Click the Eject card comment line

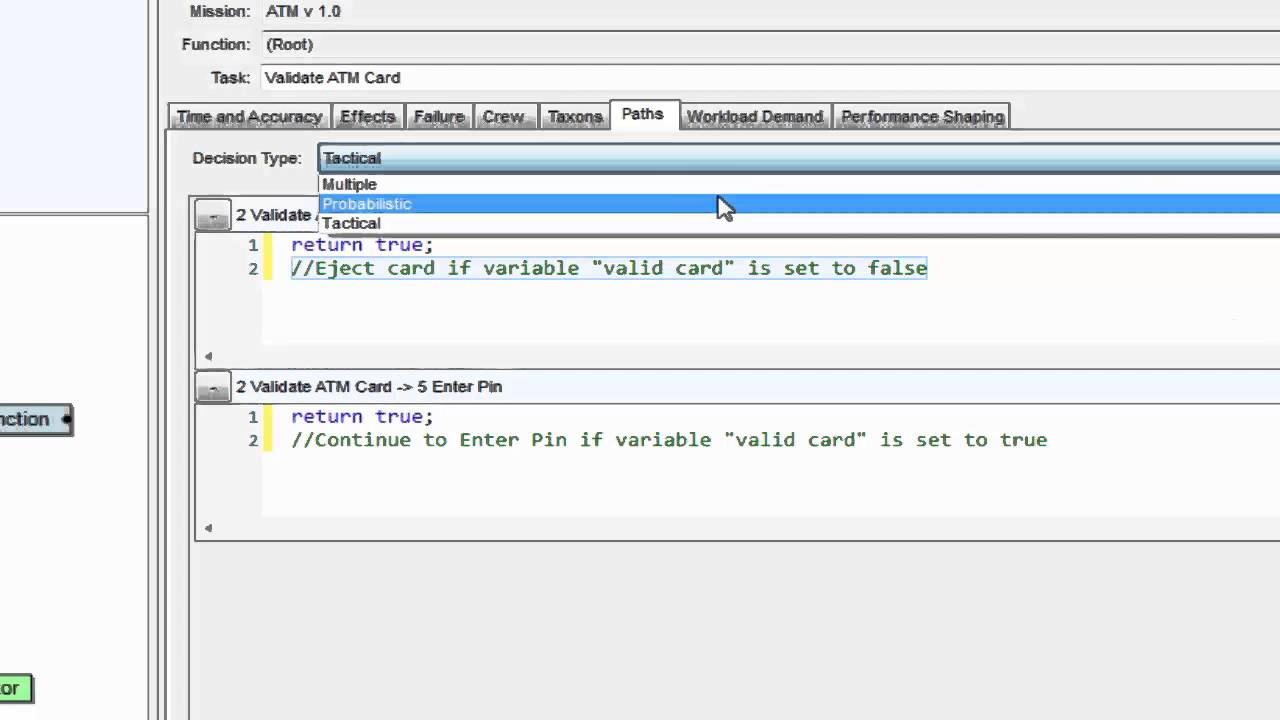[609, 268]
